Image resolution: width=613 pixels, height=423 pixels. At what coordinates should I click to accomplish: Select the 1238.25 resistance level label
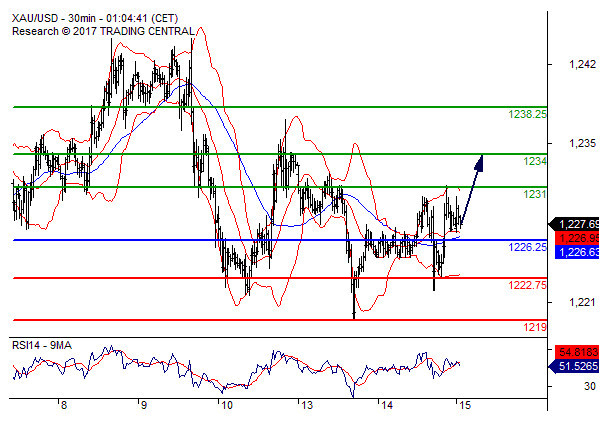pos(527,114)
